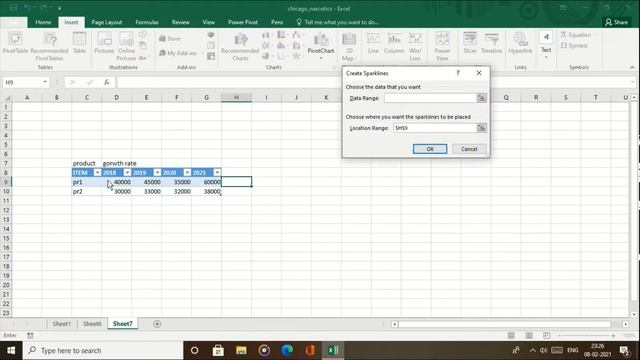
Task: Select cell containing 38000
Action: pyautogui.click(x=206, y=191)
